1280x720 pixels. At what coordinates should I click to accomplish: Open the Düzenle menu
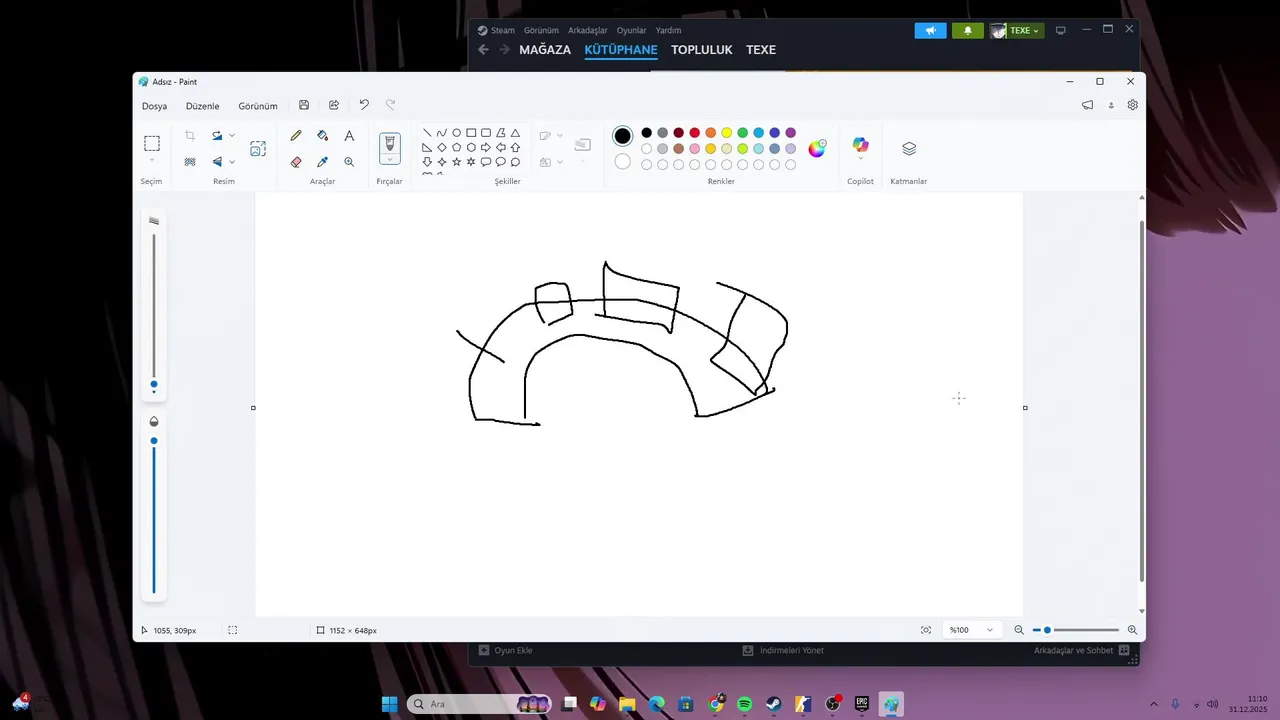[x=203, y=106]
